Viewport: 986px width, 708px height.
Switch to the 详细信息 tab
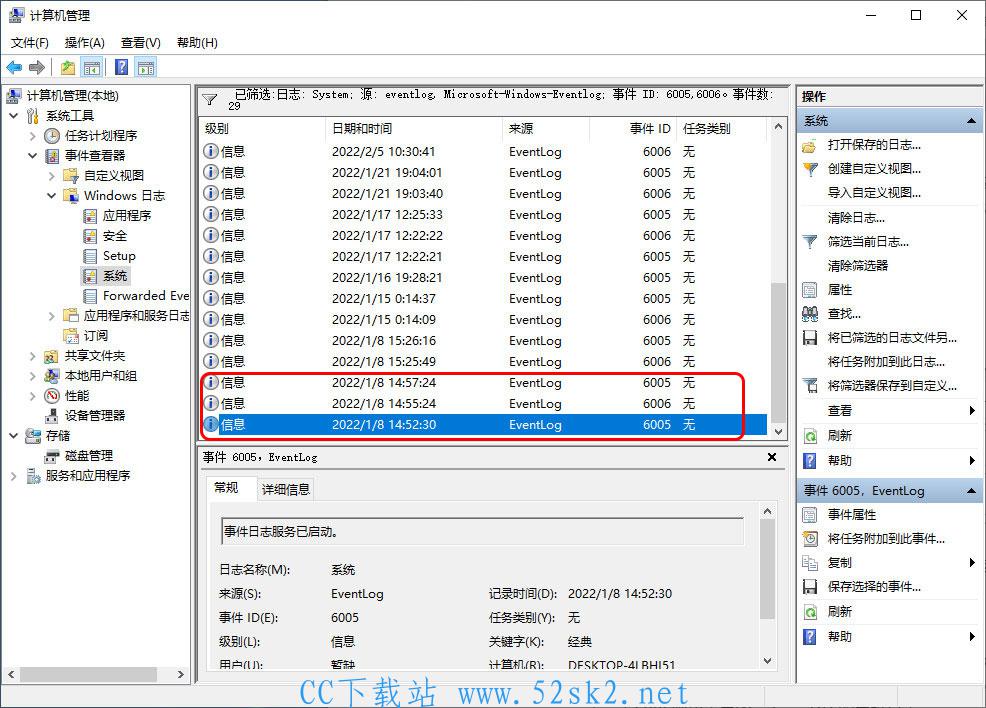tap(285, 489)
